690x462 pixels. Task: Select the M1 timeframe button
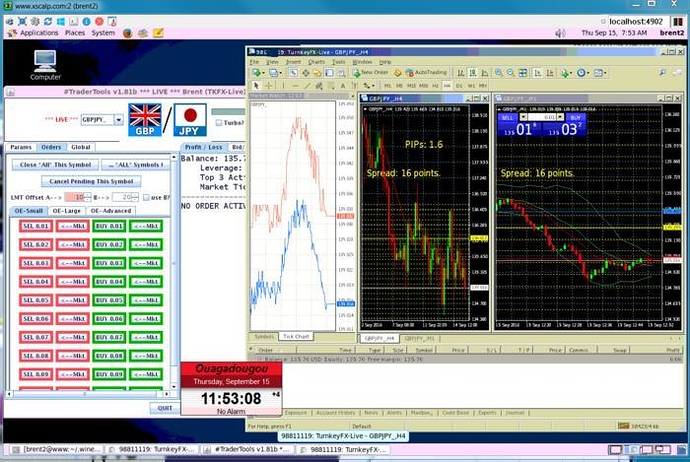coord(387,85)
